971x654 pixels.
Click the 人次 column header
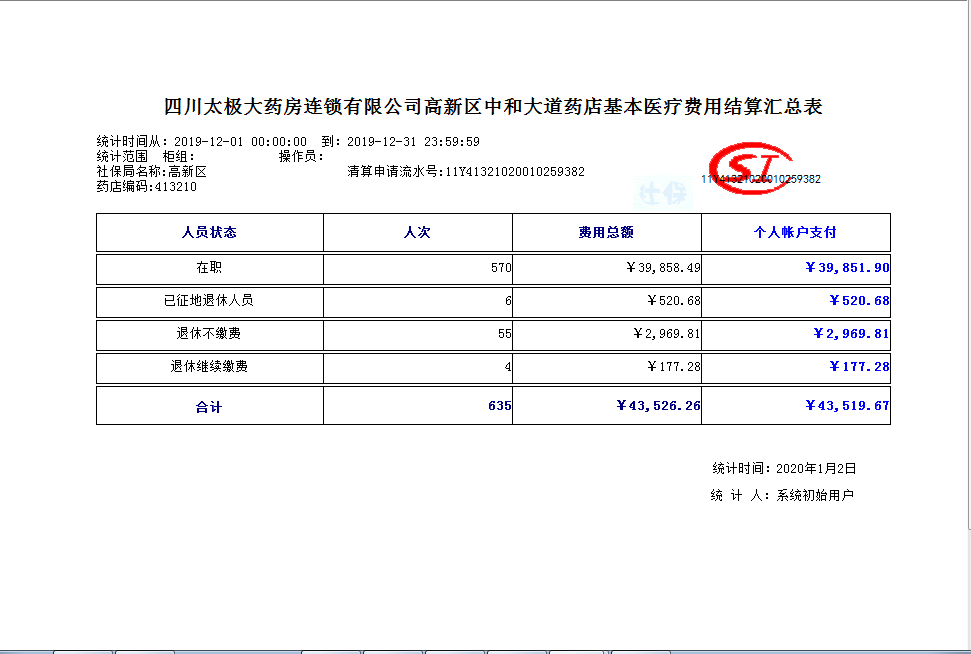coord(417,232)
